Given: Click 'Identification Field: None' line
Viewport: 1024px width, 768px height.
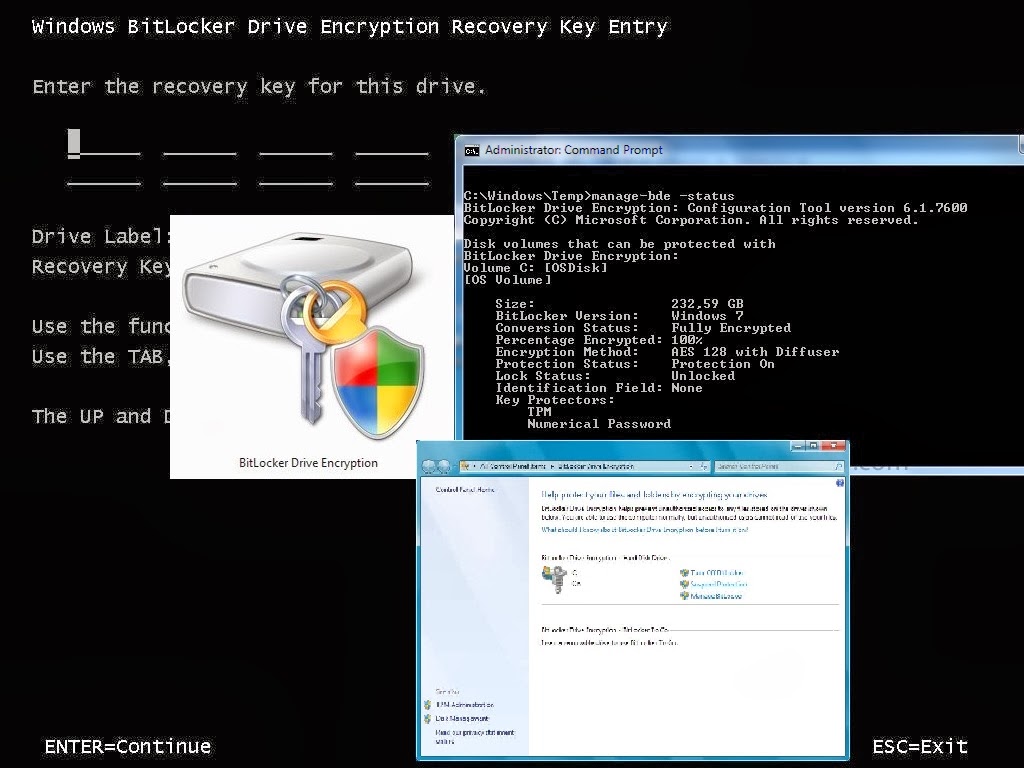Looking at the screenshot, I should [x=599, y=388].
